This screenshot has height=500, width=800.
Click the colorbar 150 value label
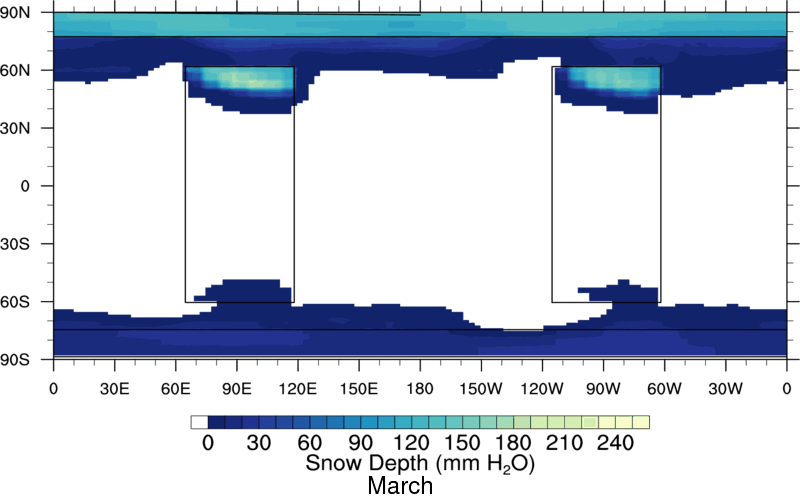tap(462, 442)
